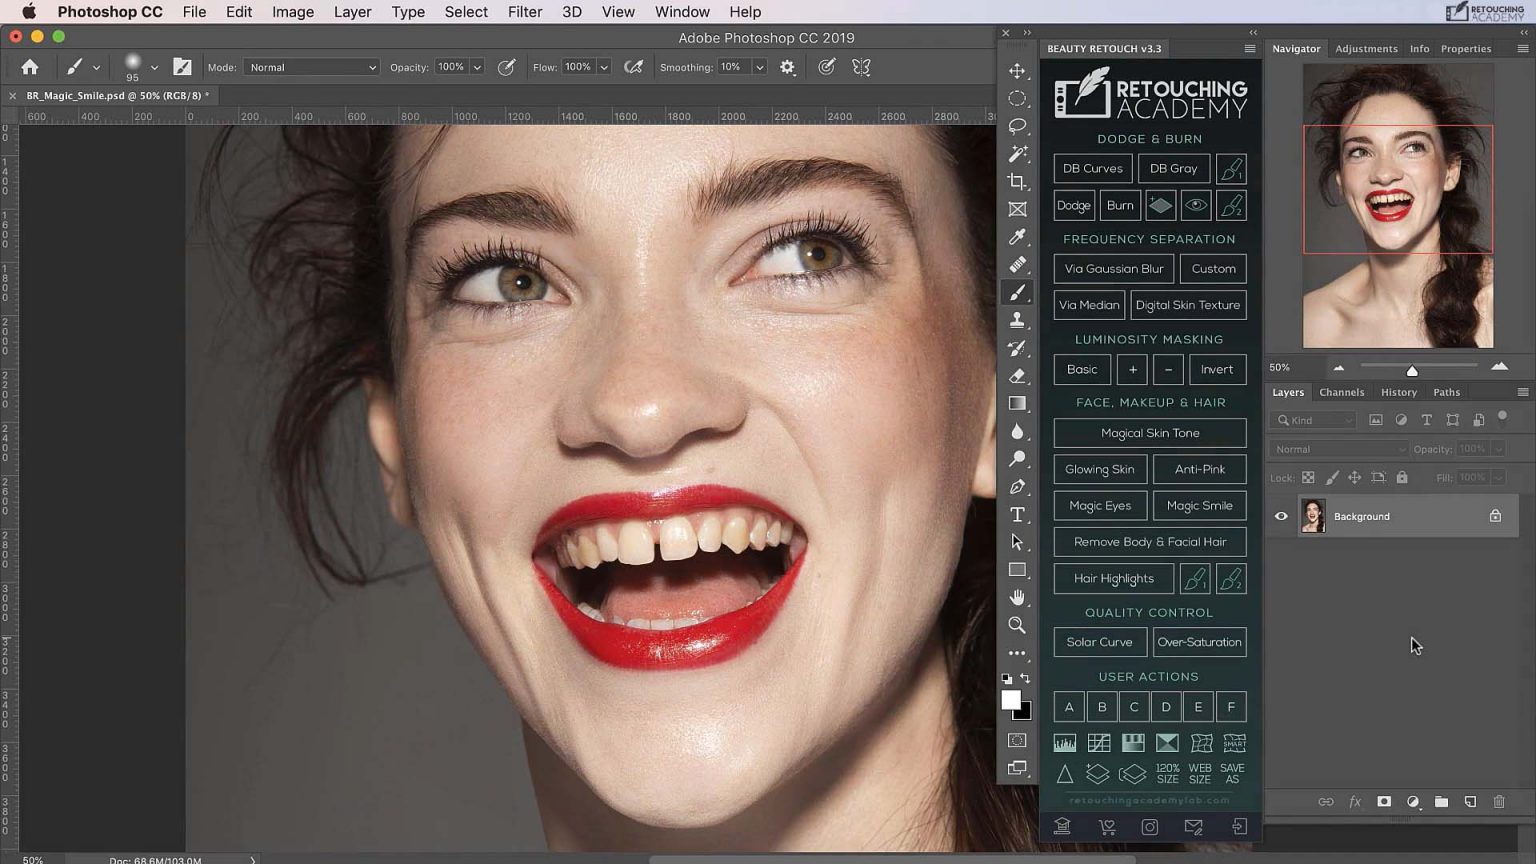Image resolution: width=1536 pixels, height=864 pixels.
Task: Open the Kind filter dropdown
Action: (x=1312, y=420)
